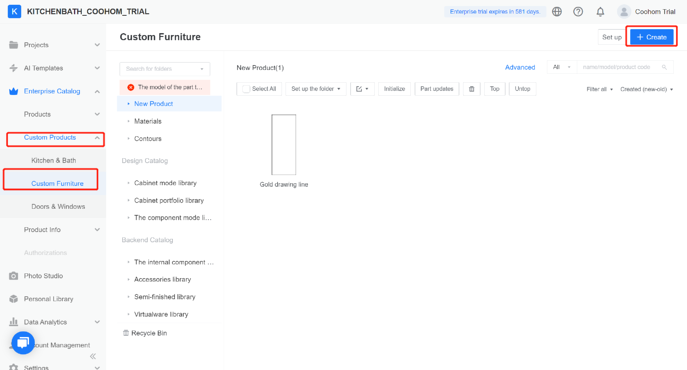687x370 pixels.
Task: Click the Recycle Bin icon
Action: 126,333
